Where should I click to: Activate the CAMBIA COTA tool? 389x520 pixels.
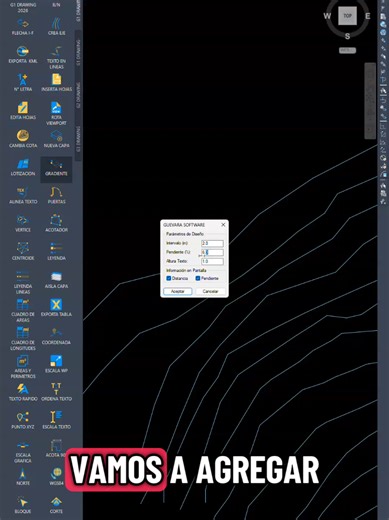point(23,139)
